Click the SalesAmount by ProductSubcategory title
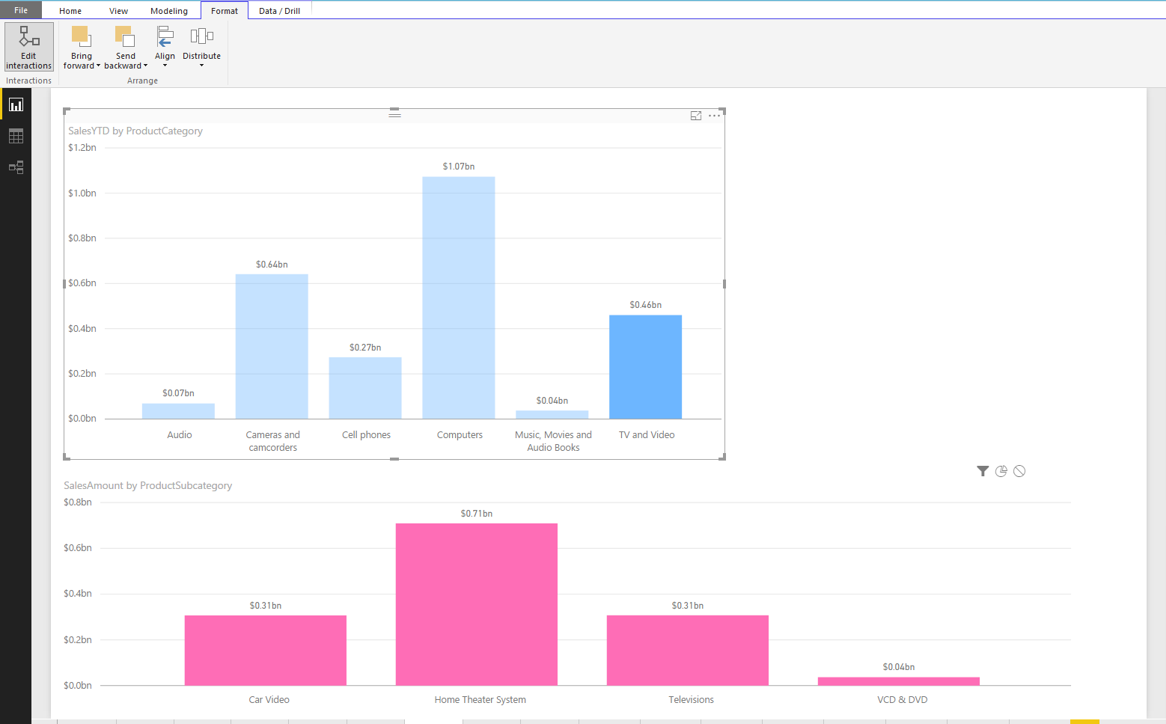 pyautogui.click(x=148, y=485)
